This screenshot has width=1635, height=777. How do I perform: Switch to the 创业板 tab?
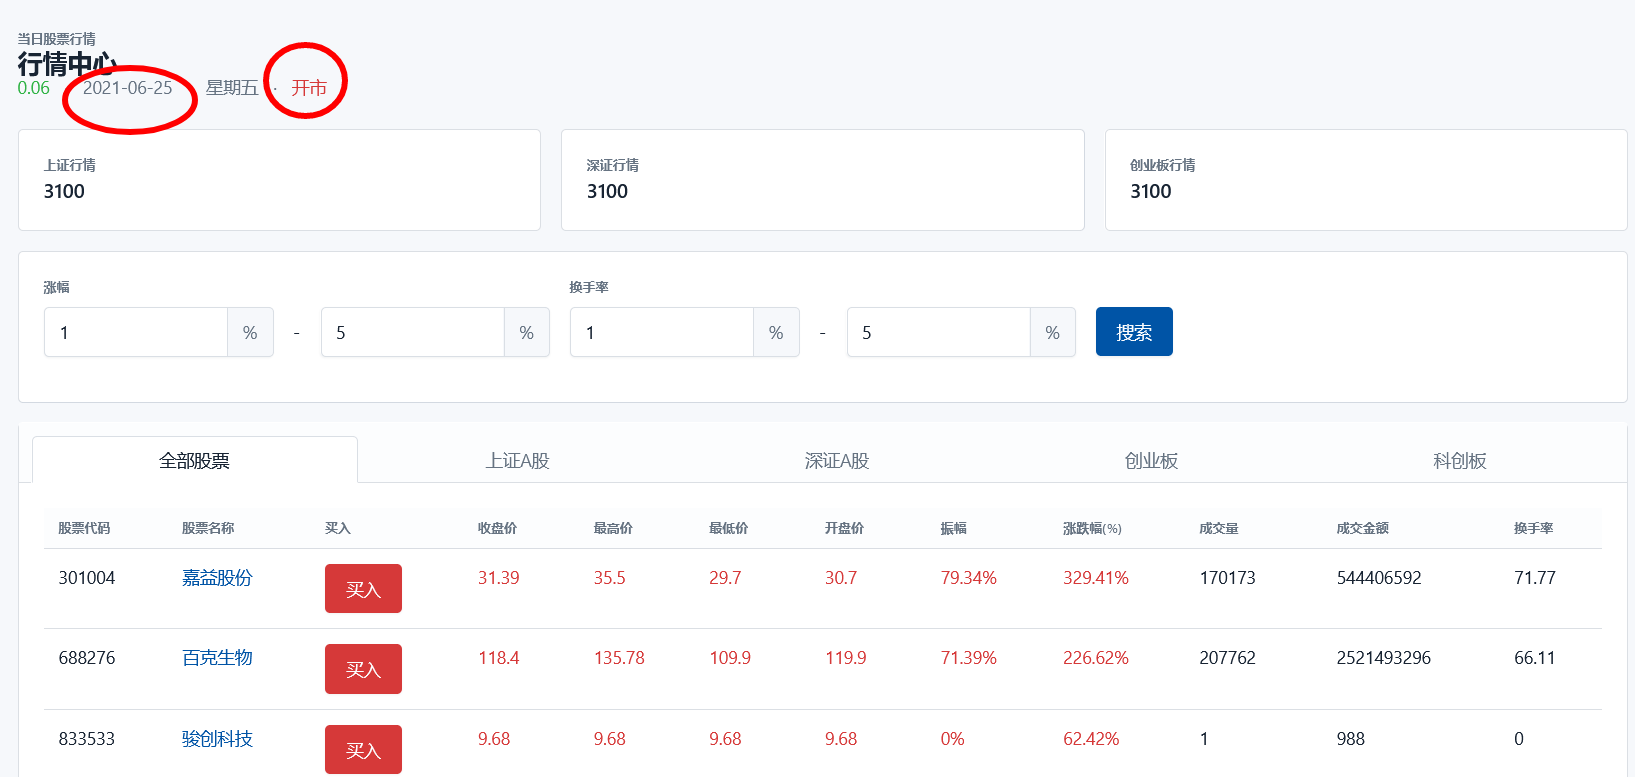tap(1151, 461)
